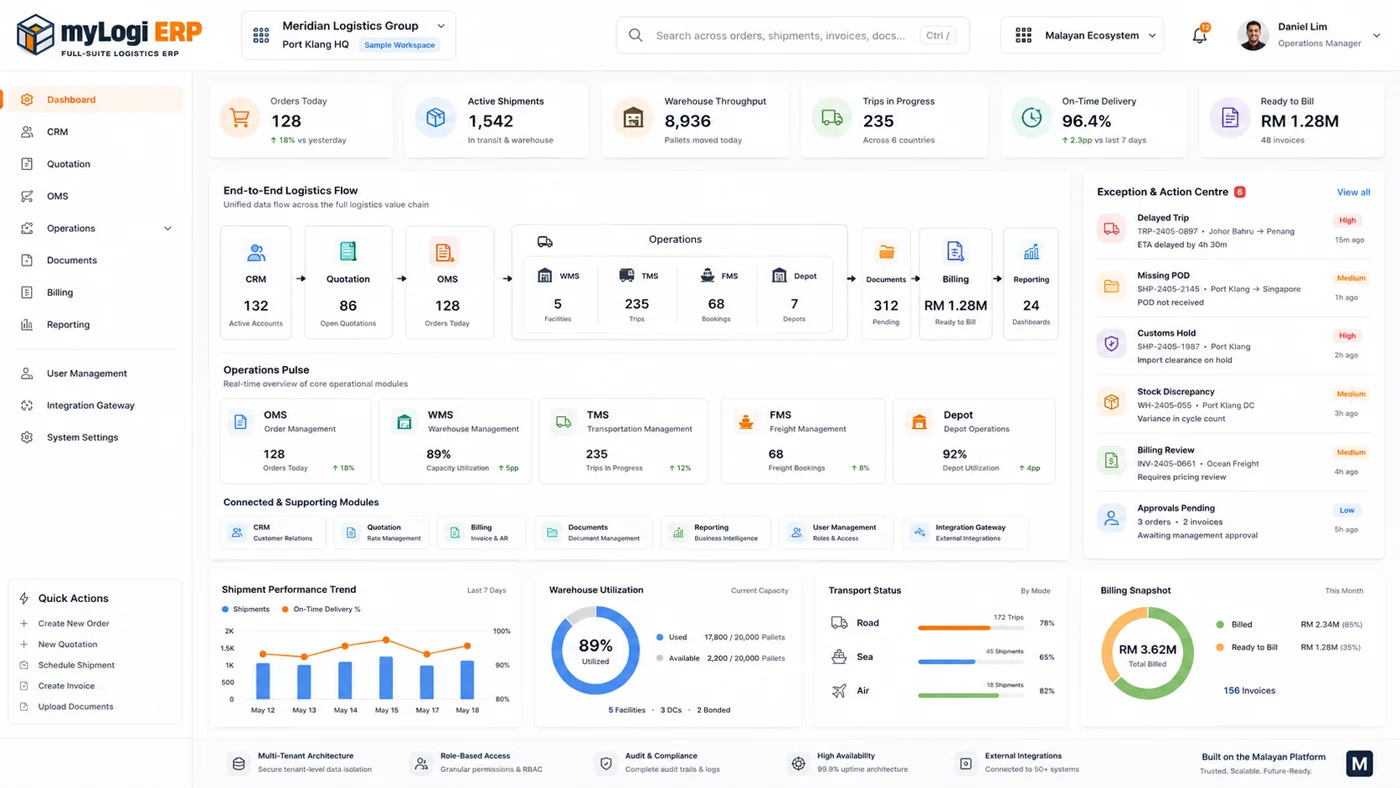
Task: Click the TMS truck icon in Operations box
Action: [627, 275]
